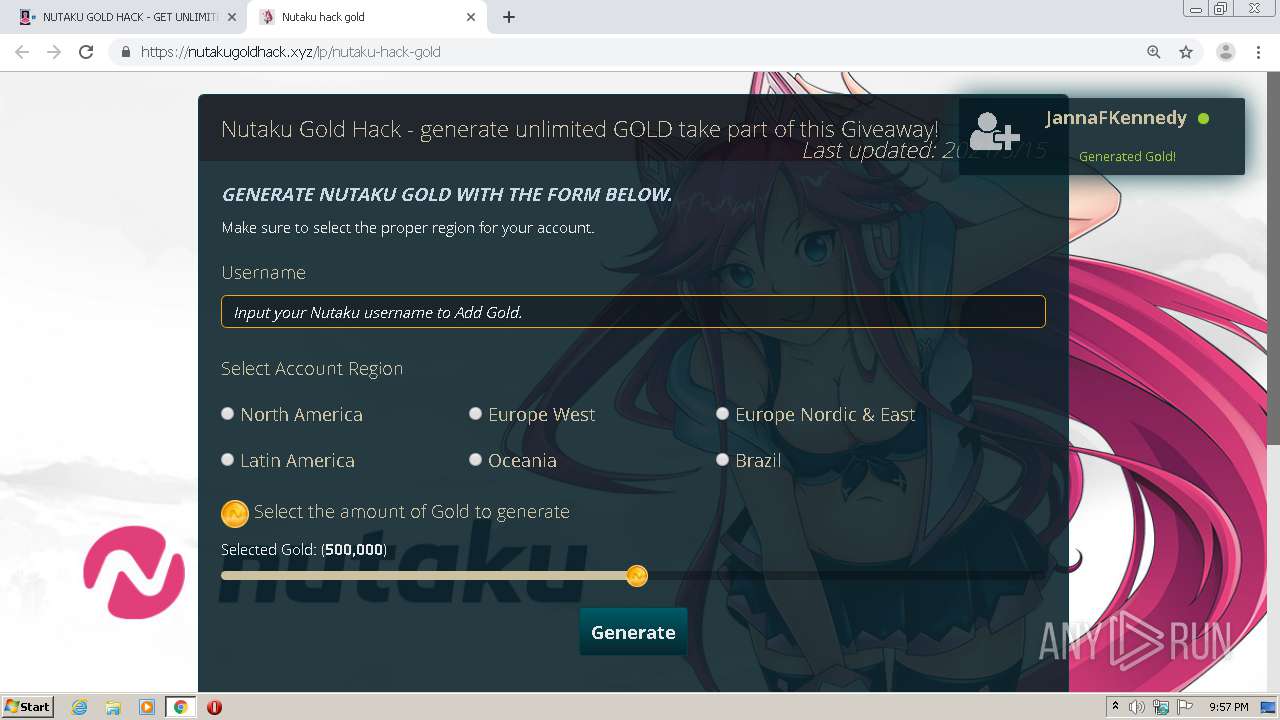Select Europe Nordic & East region
The height and width of the screenshot is (720, 1280).
723,413
